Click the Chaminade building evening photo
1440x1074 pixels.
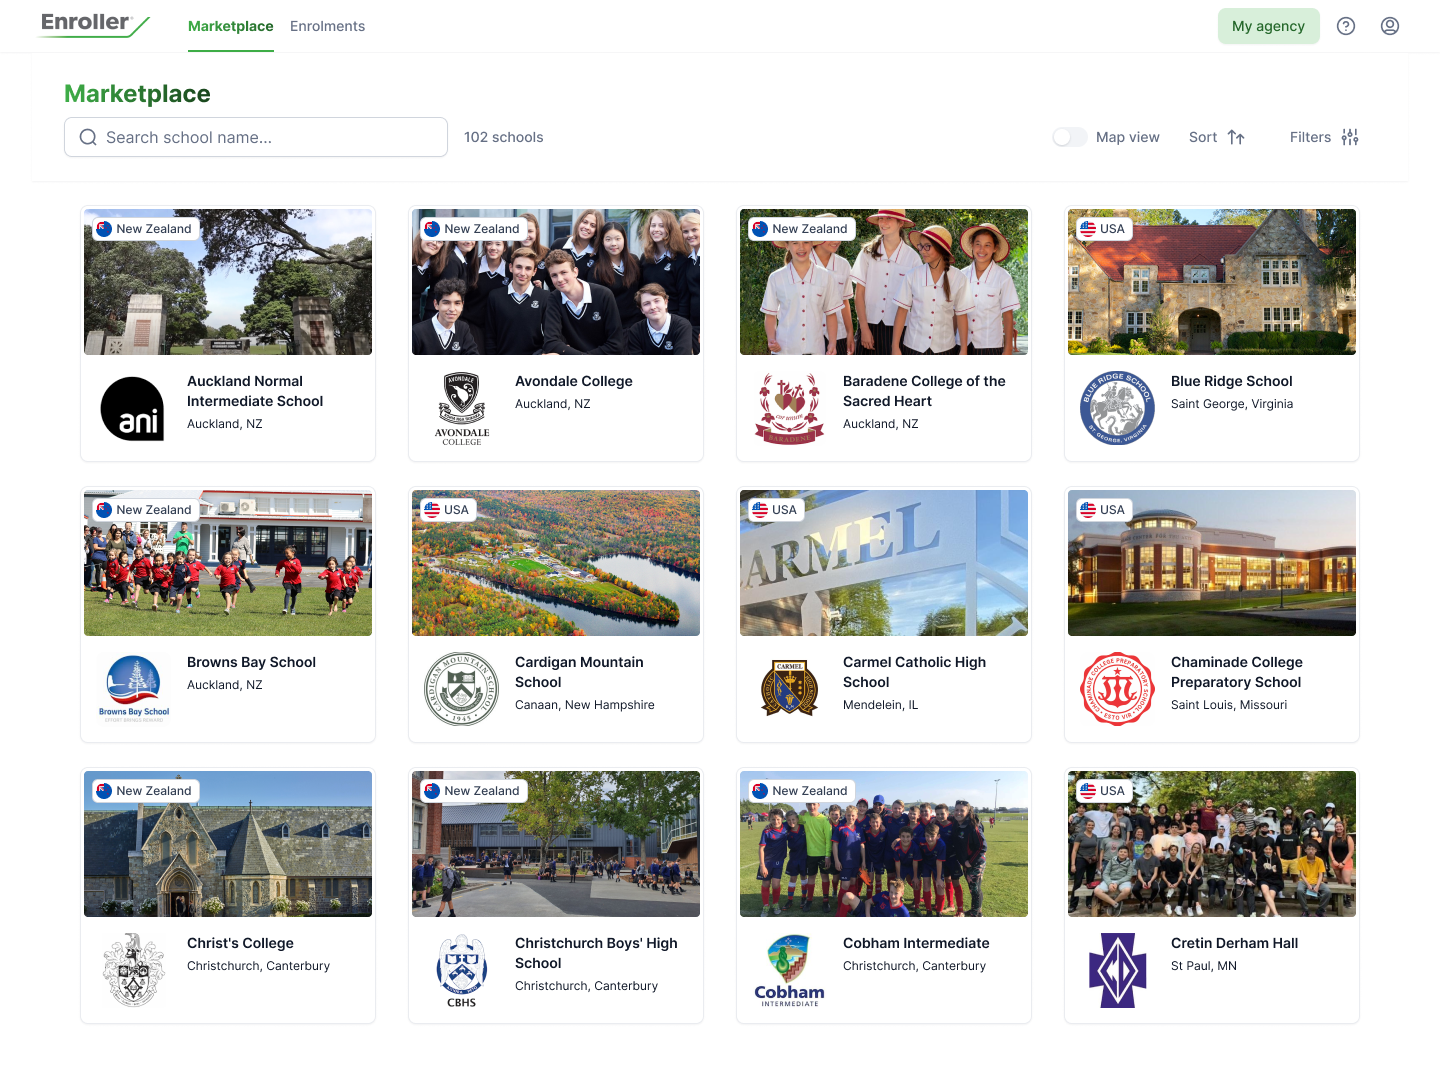click(1212, 563)
